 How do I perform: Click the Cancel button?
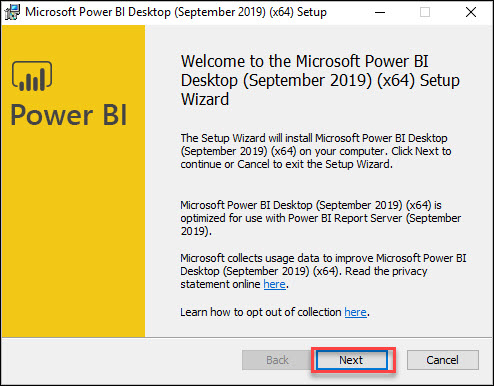[443, 360]
